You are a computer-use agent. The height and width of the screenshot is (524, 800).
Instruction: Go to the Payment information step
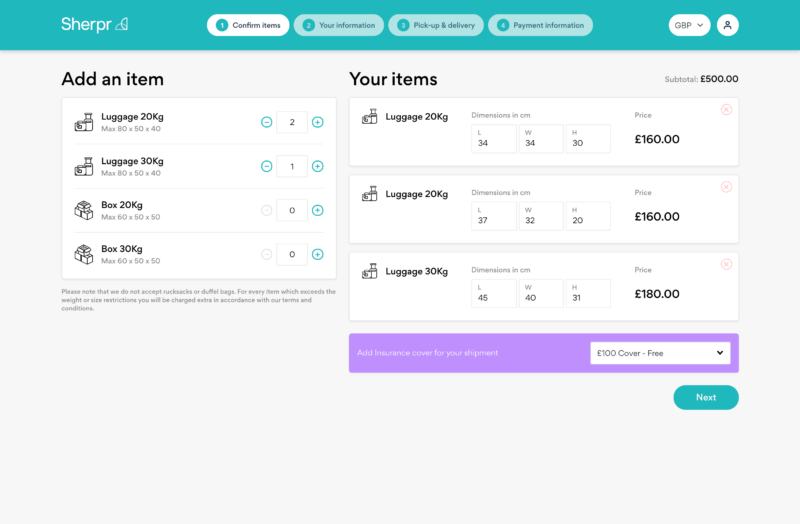click(x=540, y=25)
